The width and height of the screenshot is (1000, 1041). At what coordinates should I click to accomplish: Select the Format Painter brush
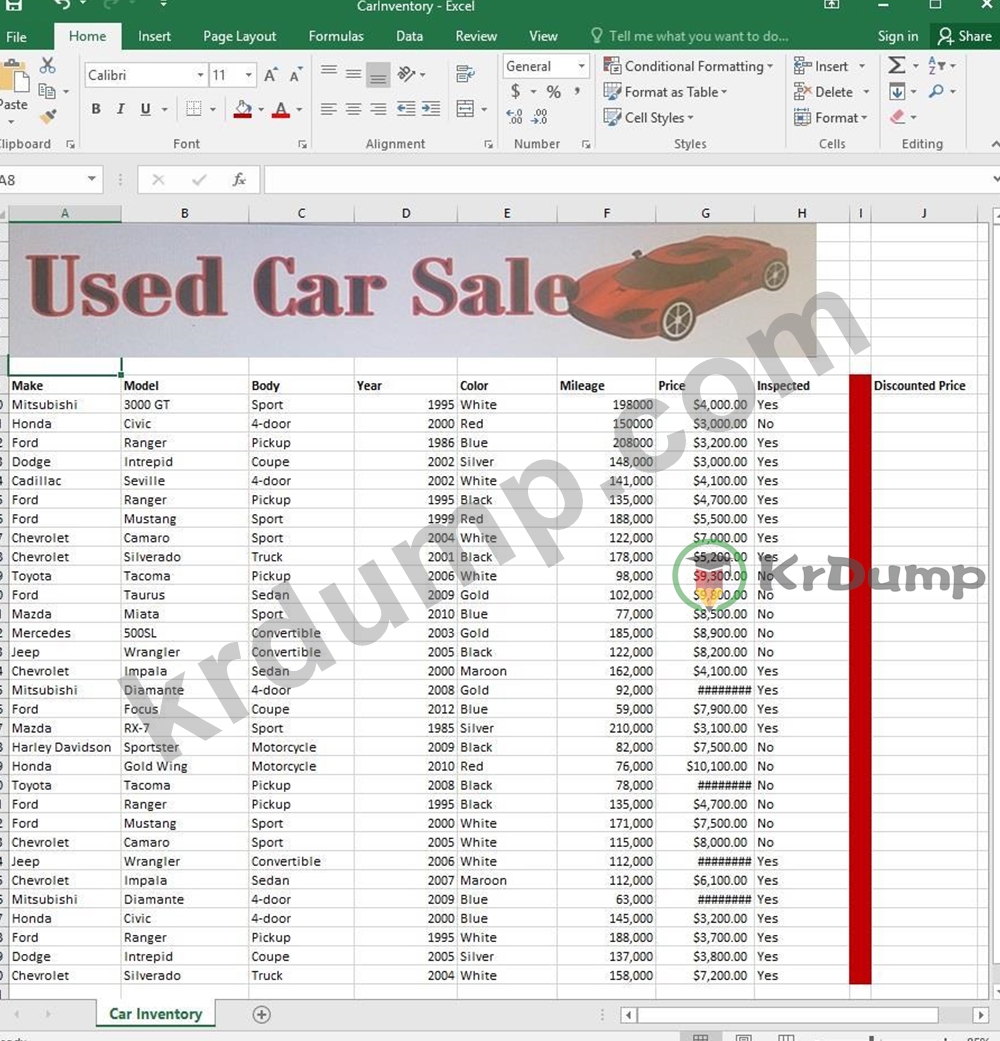click(47, 116)
